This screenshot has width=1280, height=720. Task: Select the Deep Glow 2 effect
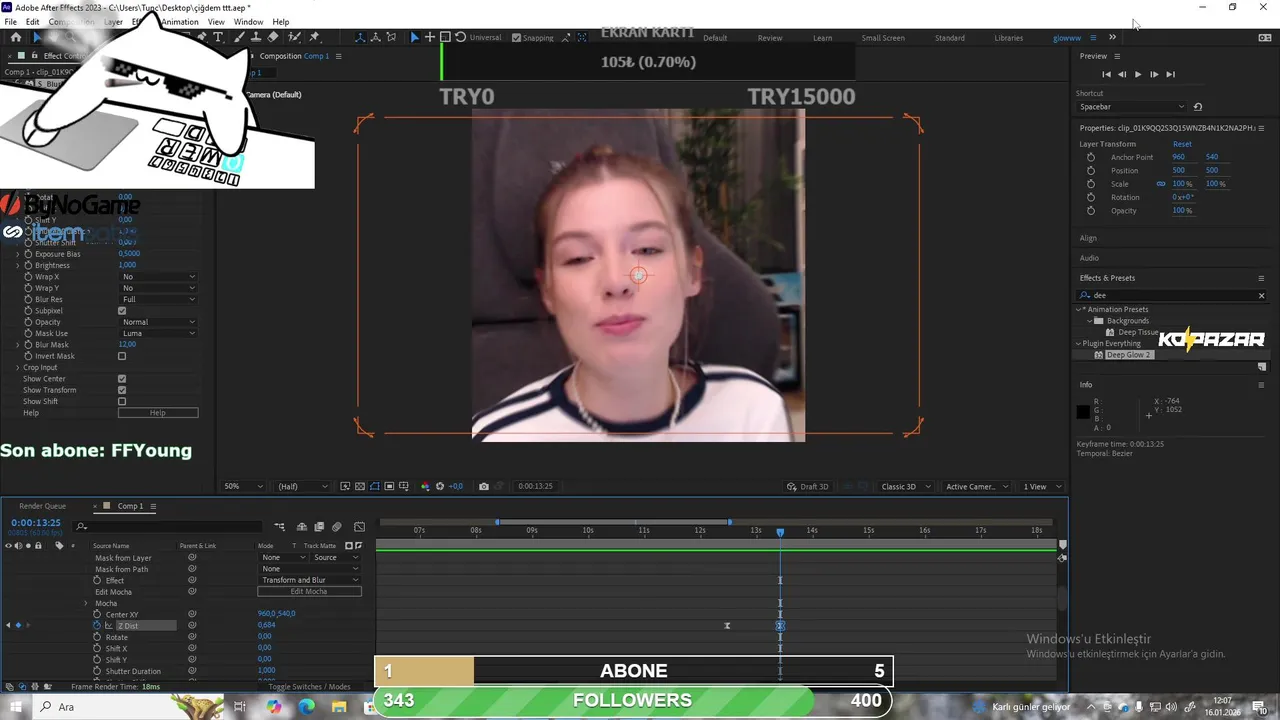1128,355
